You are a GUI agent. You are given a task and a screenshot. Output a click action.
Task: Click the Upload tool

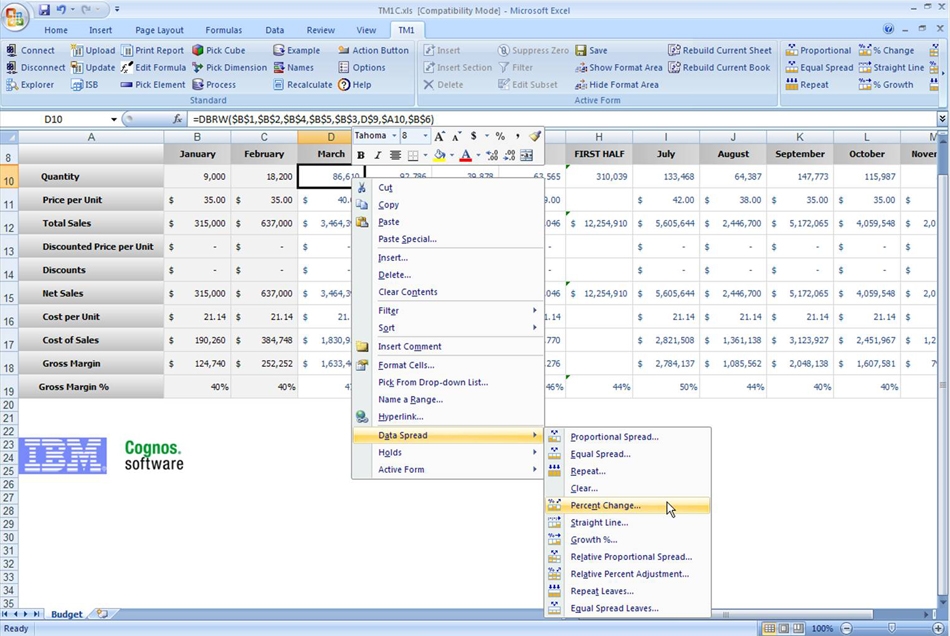coord(93,50)
